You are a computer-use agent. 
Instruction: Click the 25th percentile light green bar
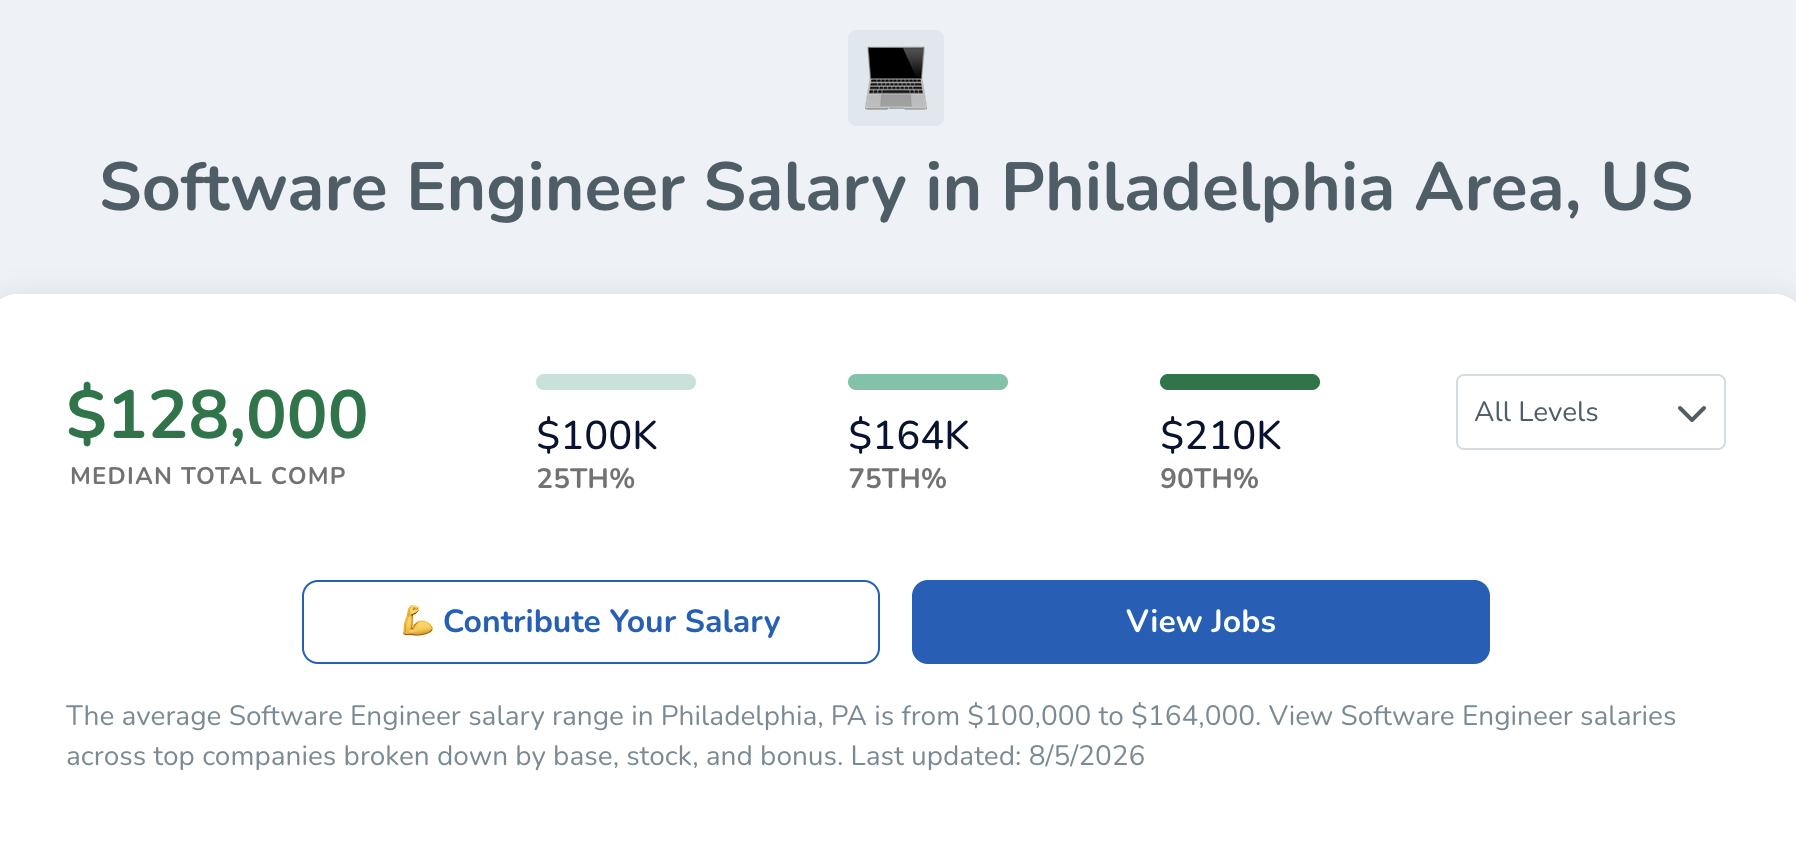pos(616,382)
